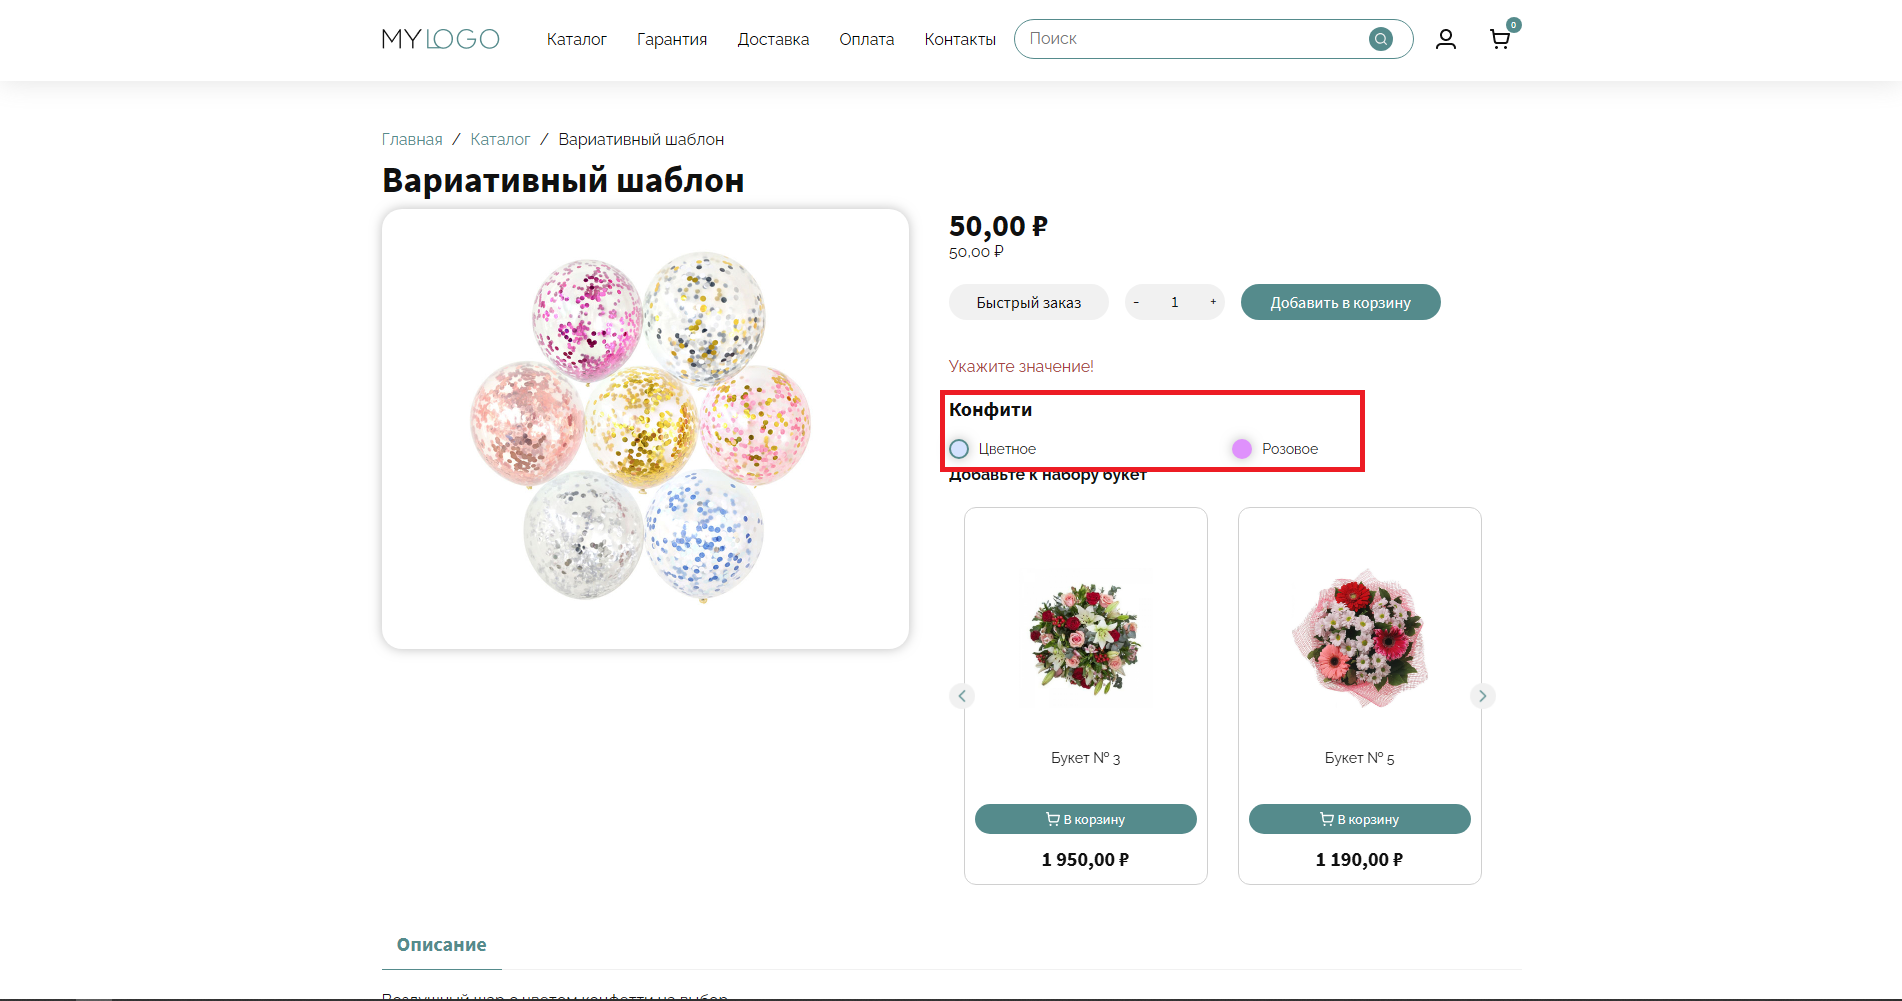
Task: Select the Розовое confetti option
Action: tap(1275, 449)
